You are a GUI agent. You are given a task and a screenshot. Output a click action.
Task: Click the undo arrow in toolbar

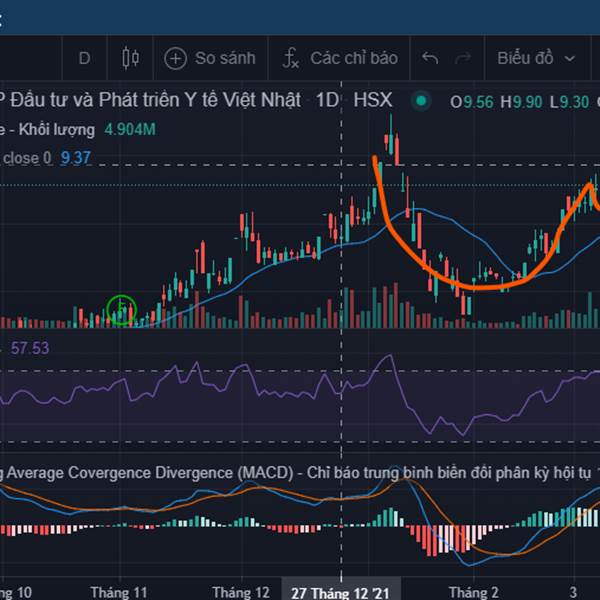tap(430, 58)
